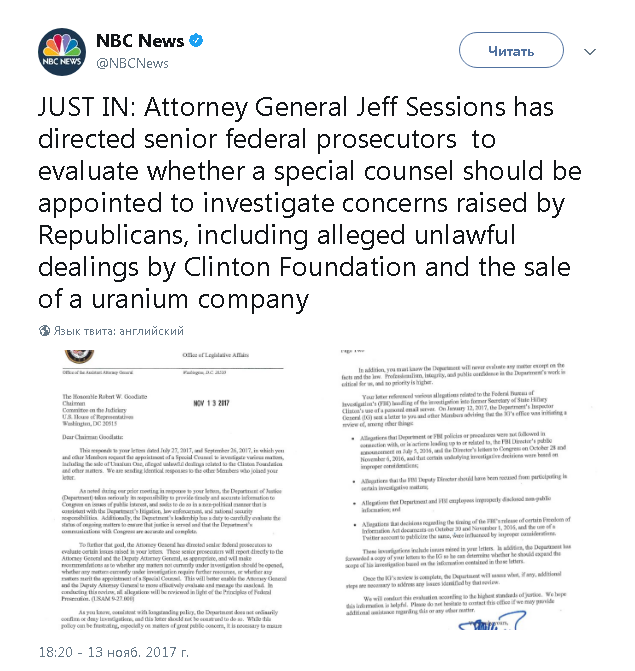Open the NBC News profile name
This screenshot has height=671, width=635.
[x=139, y=41]
